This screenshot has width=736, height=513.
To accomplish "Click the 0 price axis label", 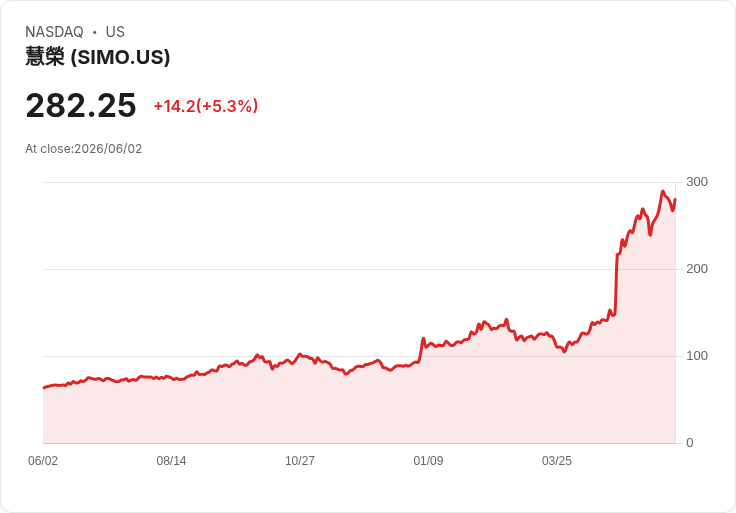I will pyautogui.click(x=690, y=443).
